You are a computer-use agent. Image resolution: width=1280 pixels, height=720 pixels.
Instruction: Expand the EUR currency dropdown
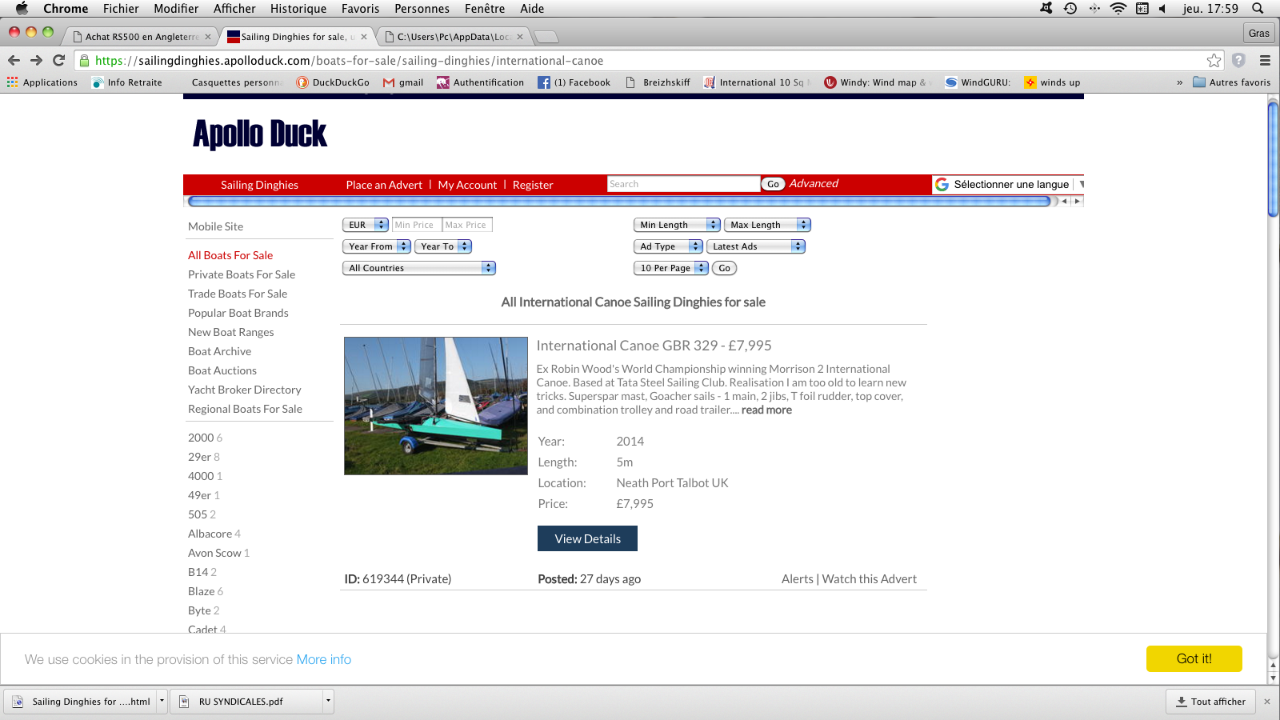pyautogui.click(x=366, y=225)
